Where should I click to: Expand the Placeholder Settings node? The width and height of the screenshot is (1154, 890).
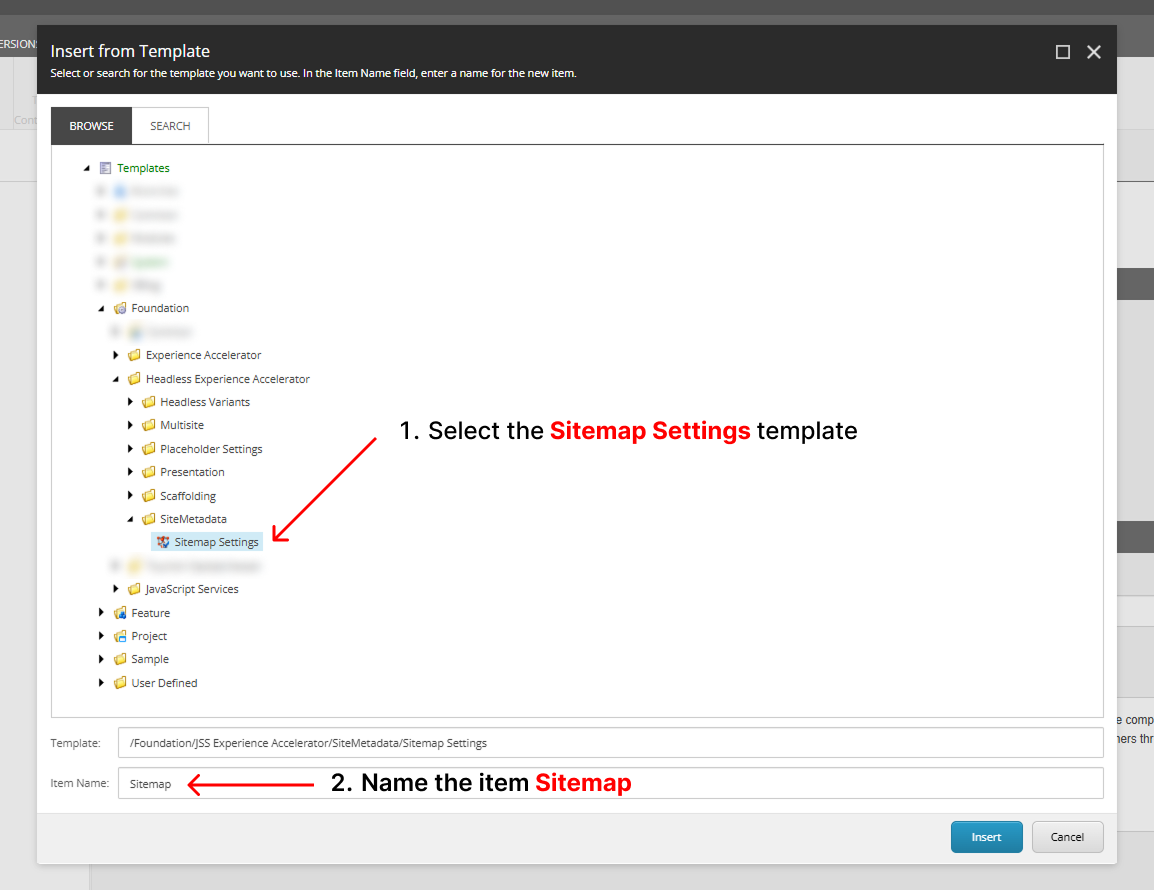[130, 448]
